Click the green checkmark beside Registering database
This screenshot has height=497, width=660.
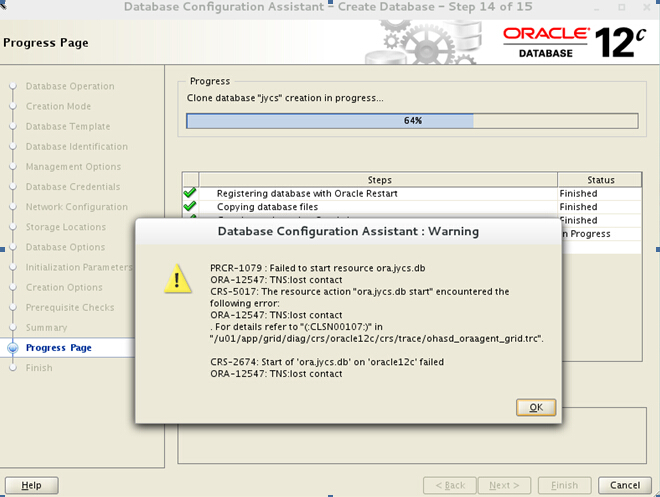(190, 193)
